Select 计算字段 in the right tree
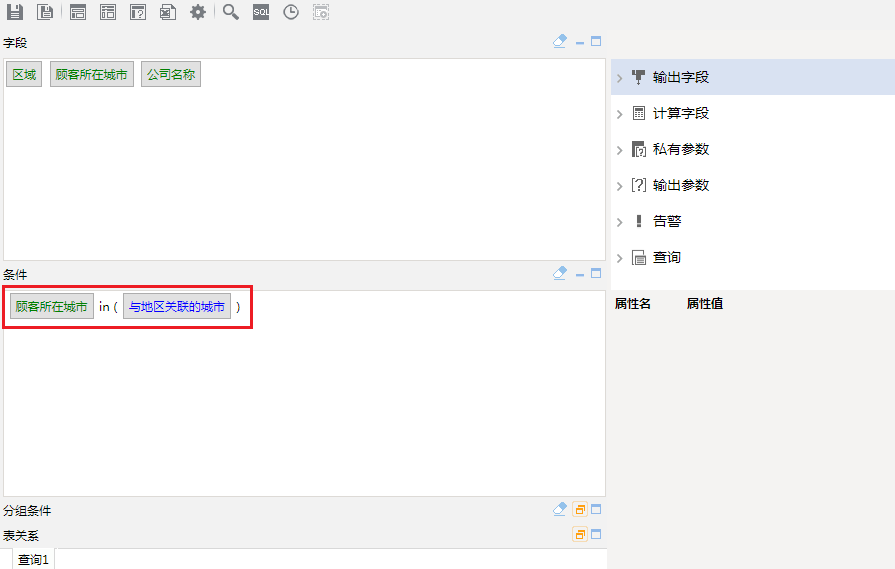The image size is (895, 569). pyautogui.click(x=680, y=113)
